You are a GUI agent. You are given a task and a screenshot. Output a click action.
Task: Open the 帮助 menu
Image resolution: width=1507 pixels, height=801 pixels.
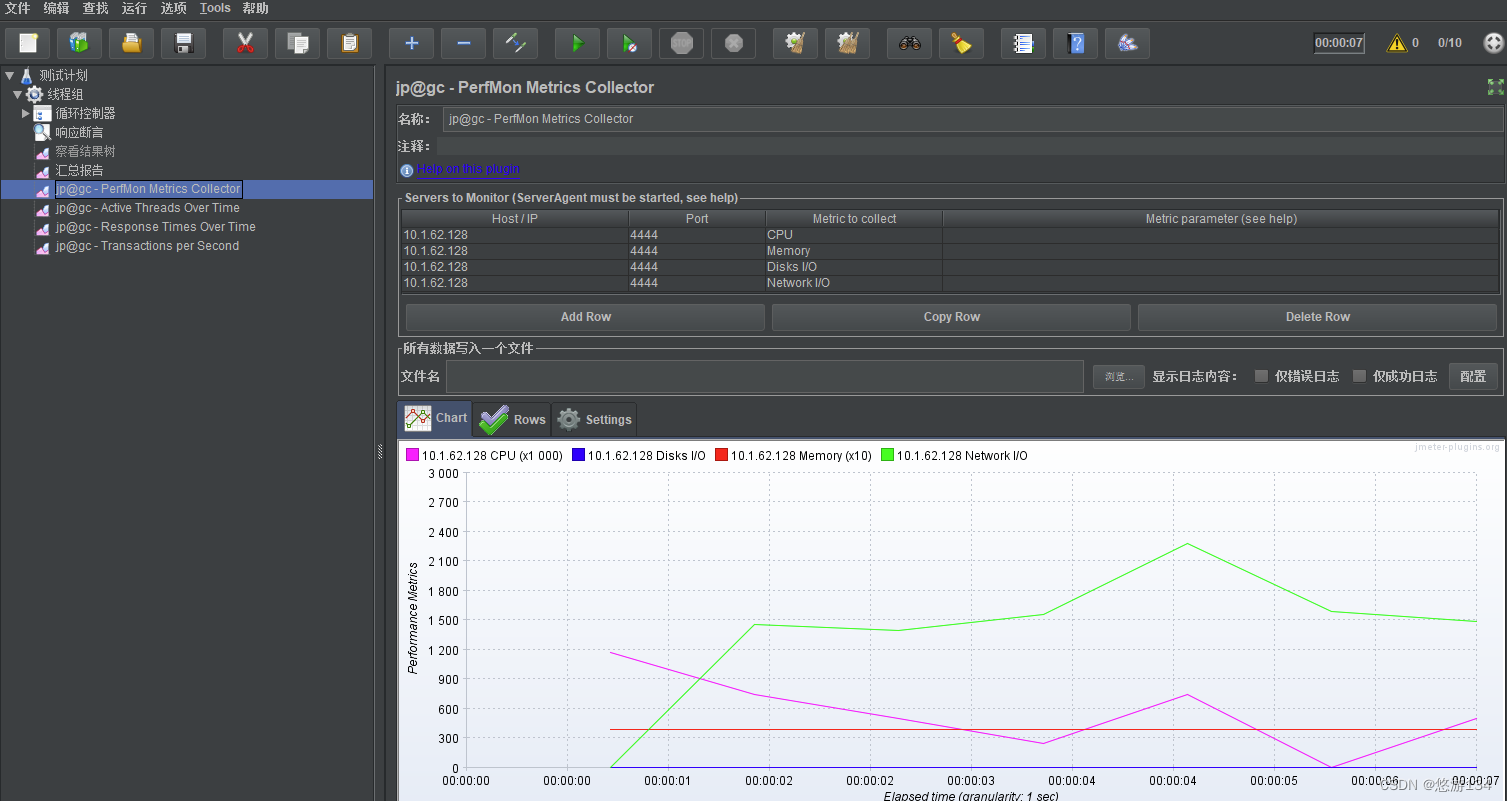tap(255, 8)
